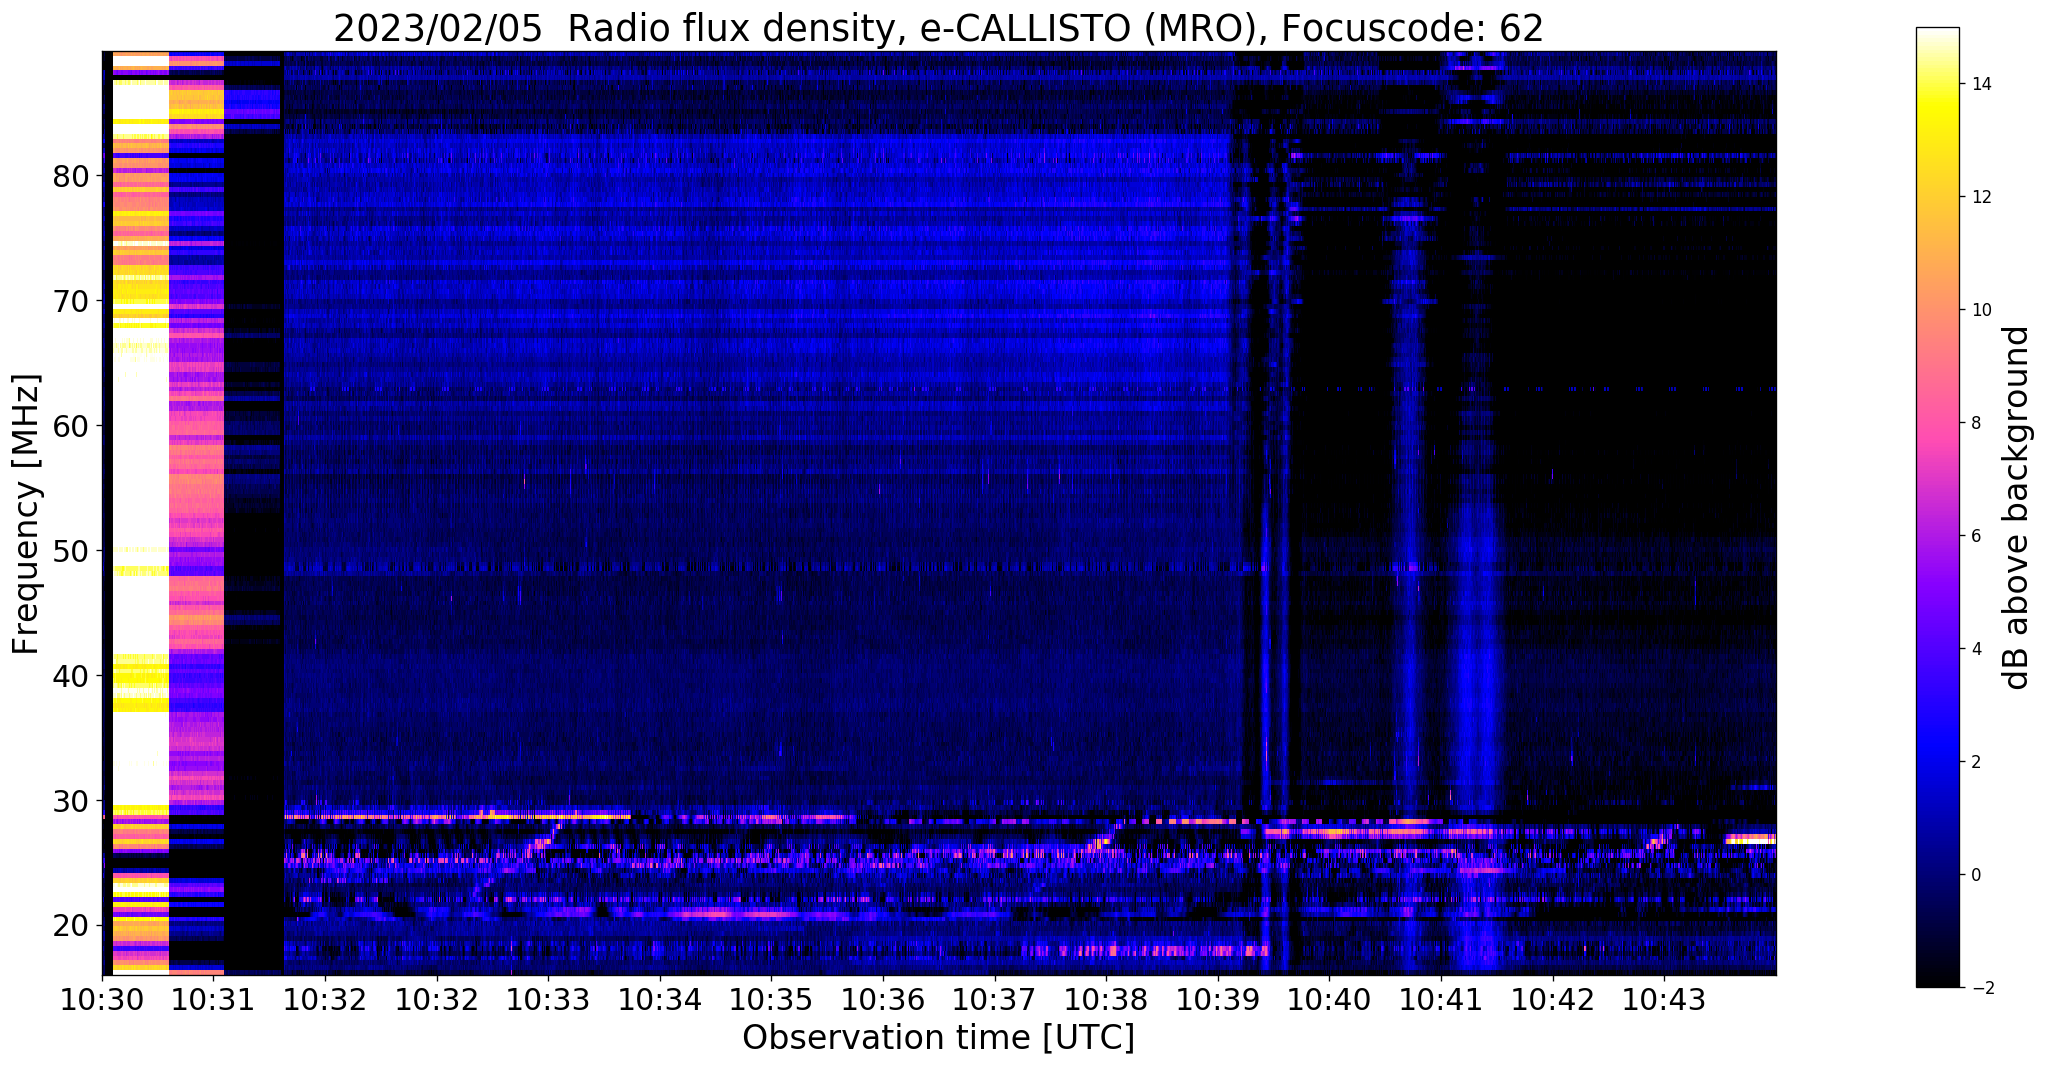Click the 30 MHz frequency tick label
Viewport: 2047px width, 1067px height.
click(x=71, y=801)
